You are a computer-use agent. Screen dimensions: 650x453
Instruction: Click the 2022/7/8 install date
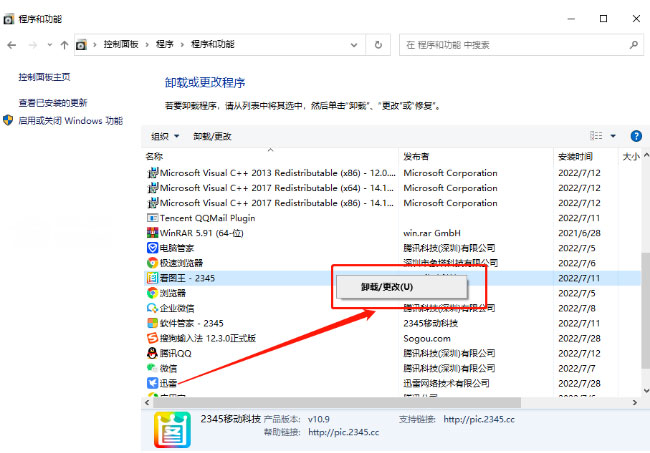(577, 308)
